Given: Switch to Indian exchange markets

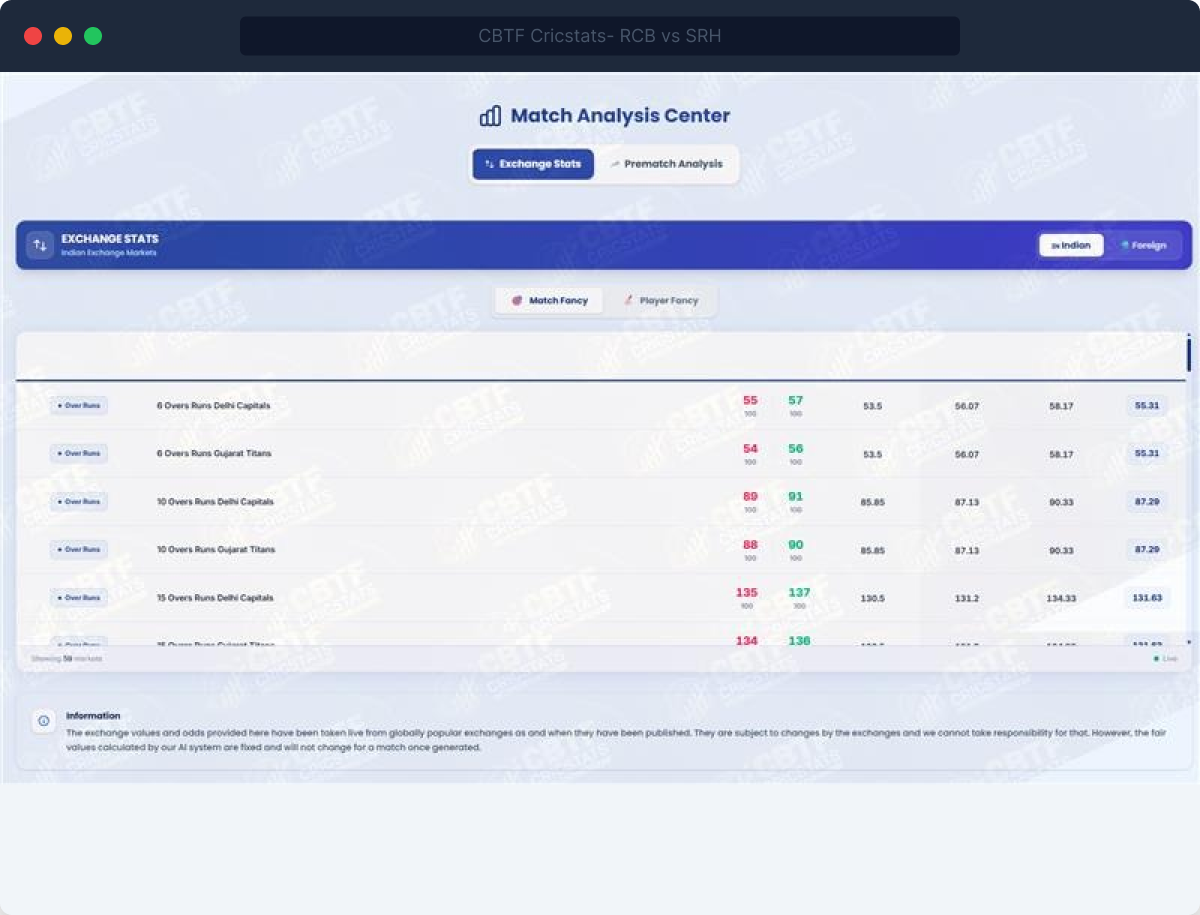Looking at the screenshot, I should tap(1071, 245).
